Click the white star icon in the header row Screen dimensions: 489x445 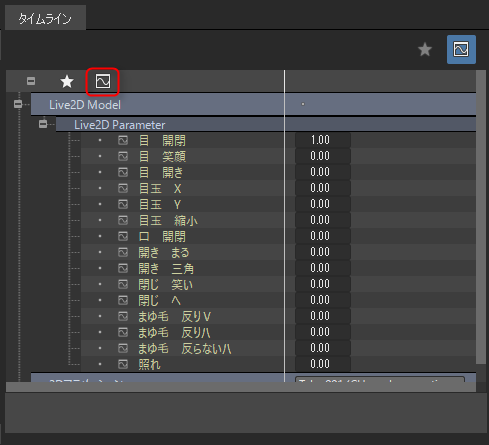pos(67,81)
